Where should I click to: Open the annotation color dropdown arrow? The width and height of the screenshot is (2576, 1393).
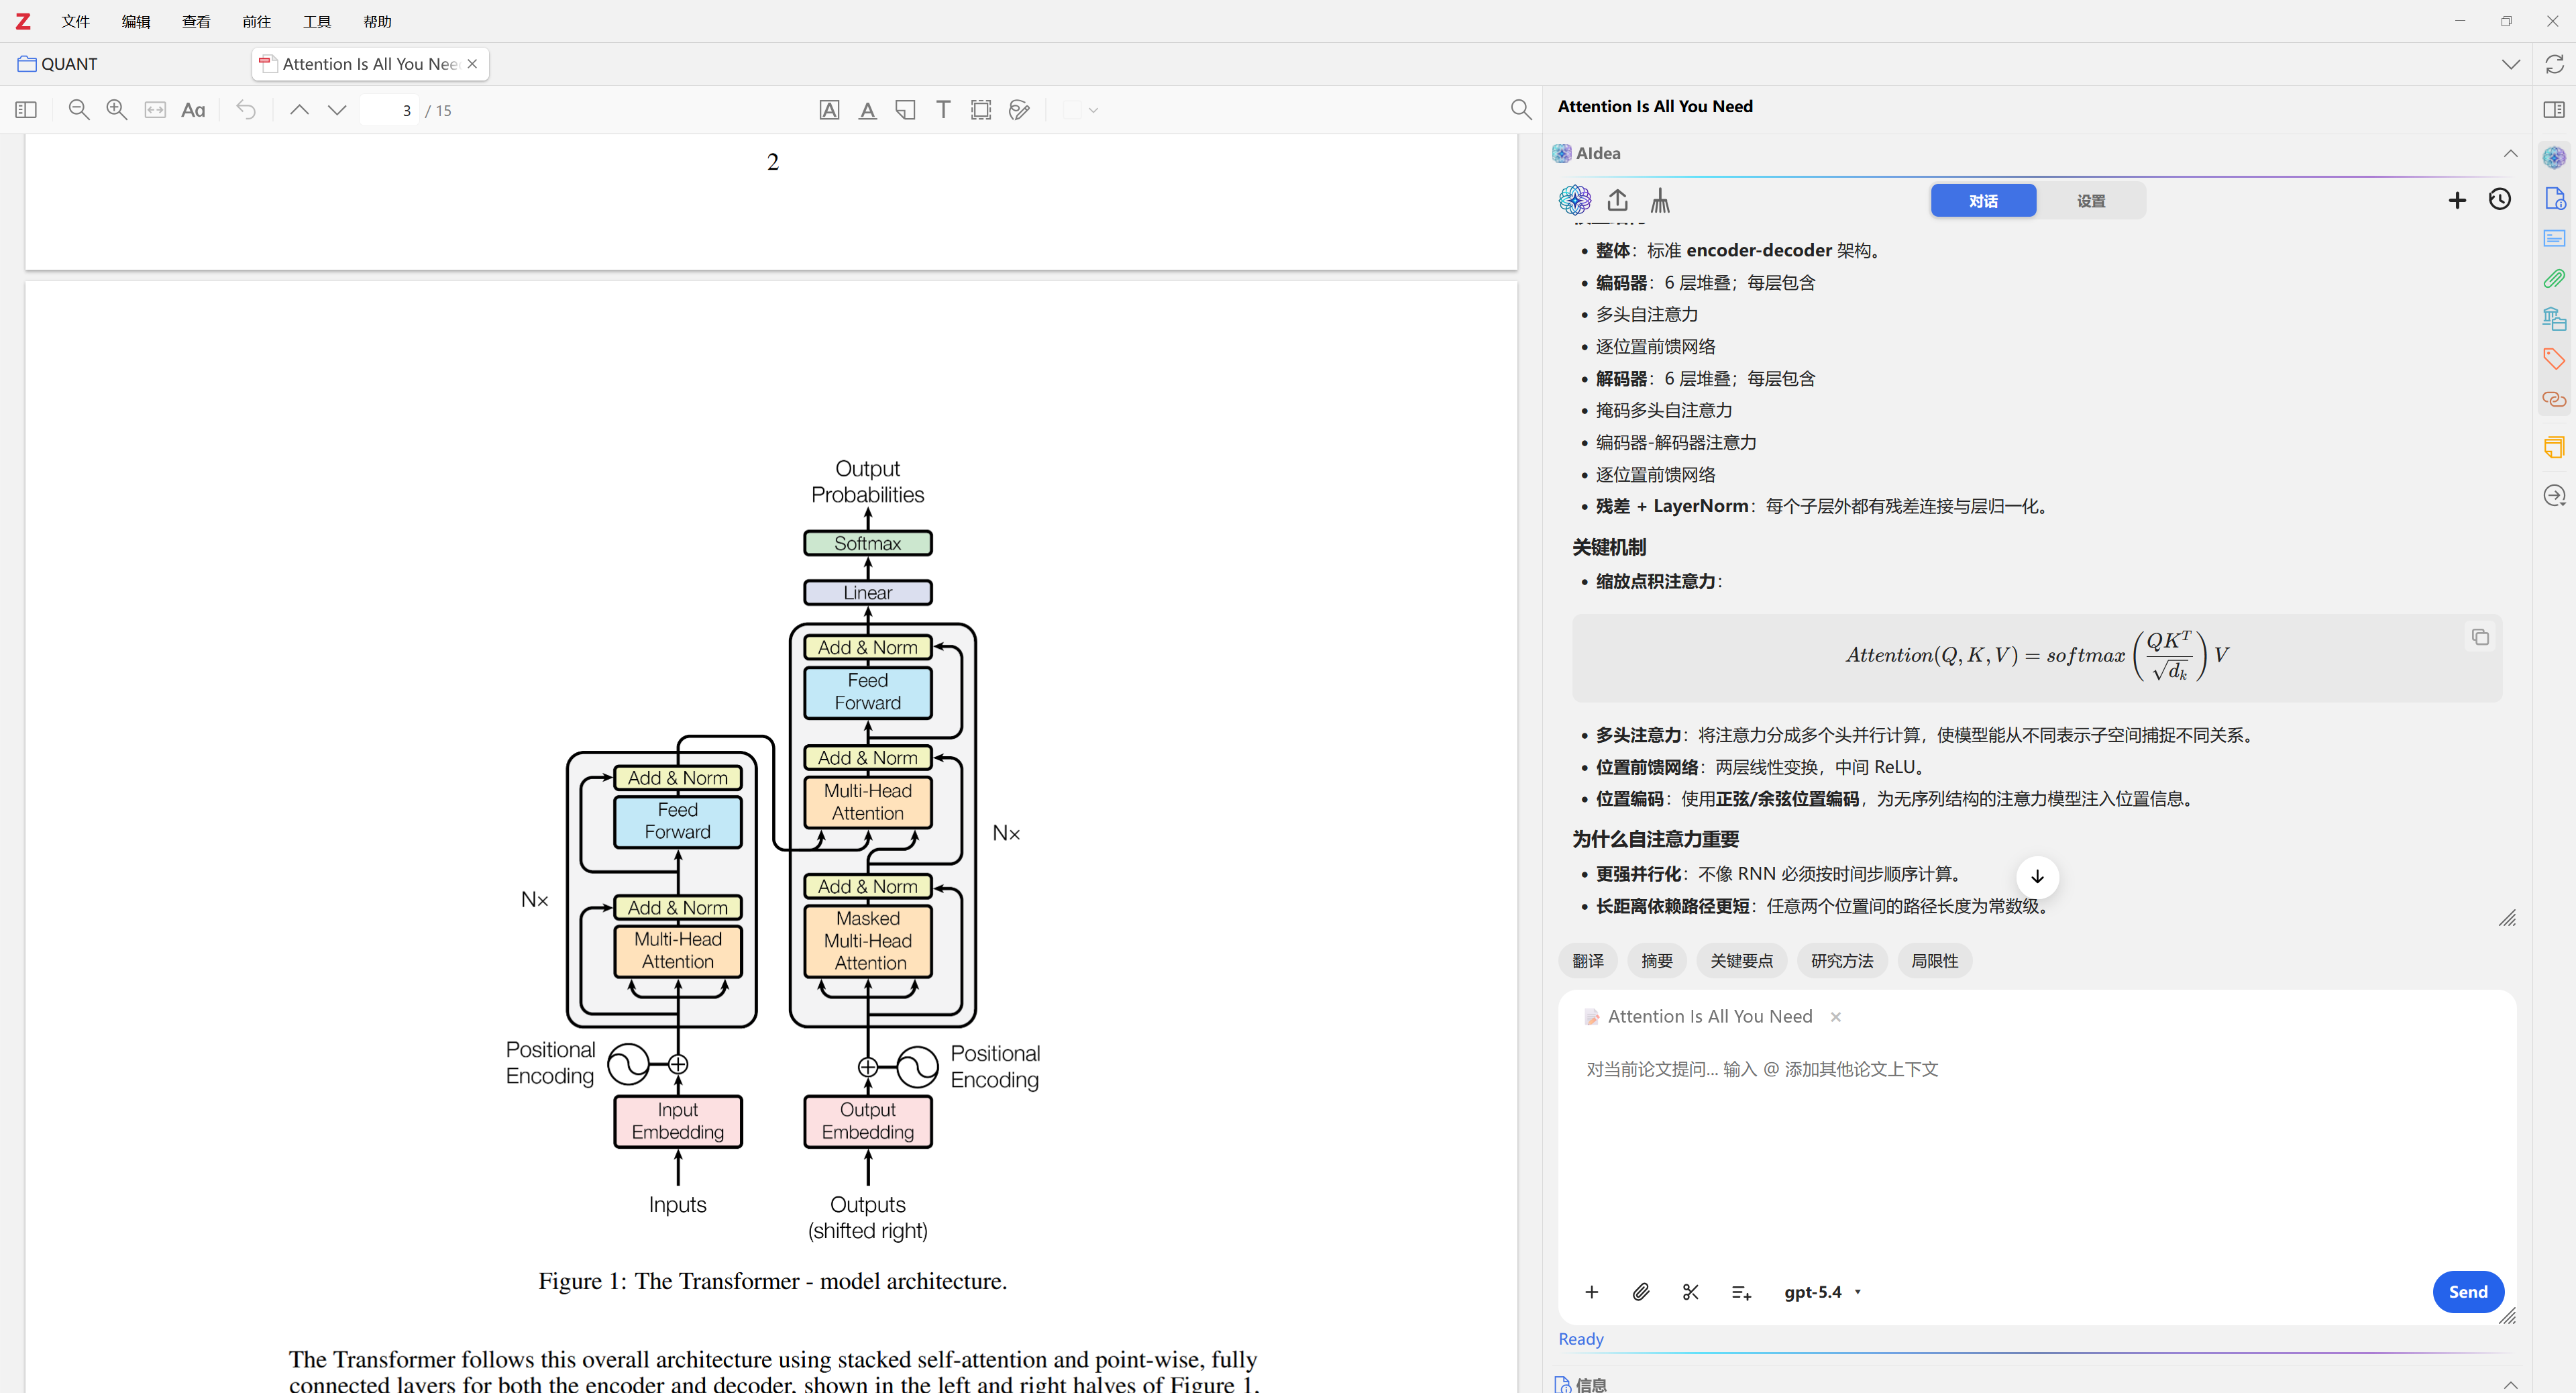coord(1093,110)
